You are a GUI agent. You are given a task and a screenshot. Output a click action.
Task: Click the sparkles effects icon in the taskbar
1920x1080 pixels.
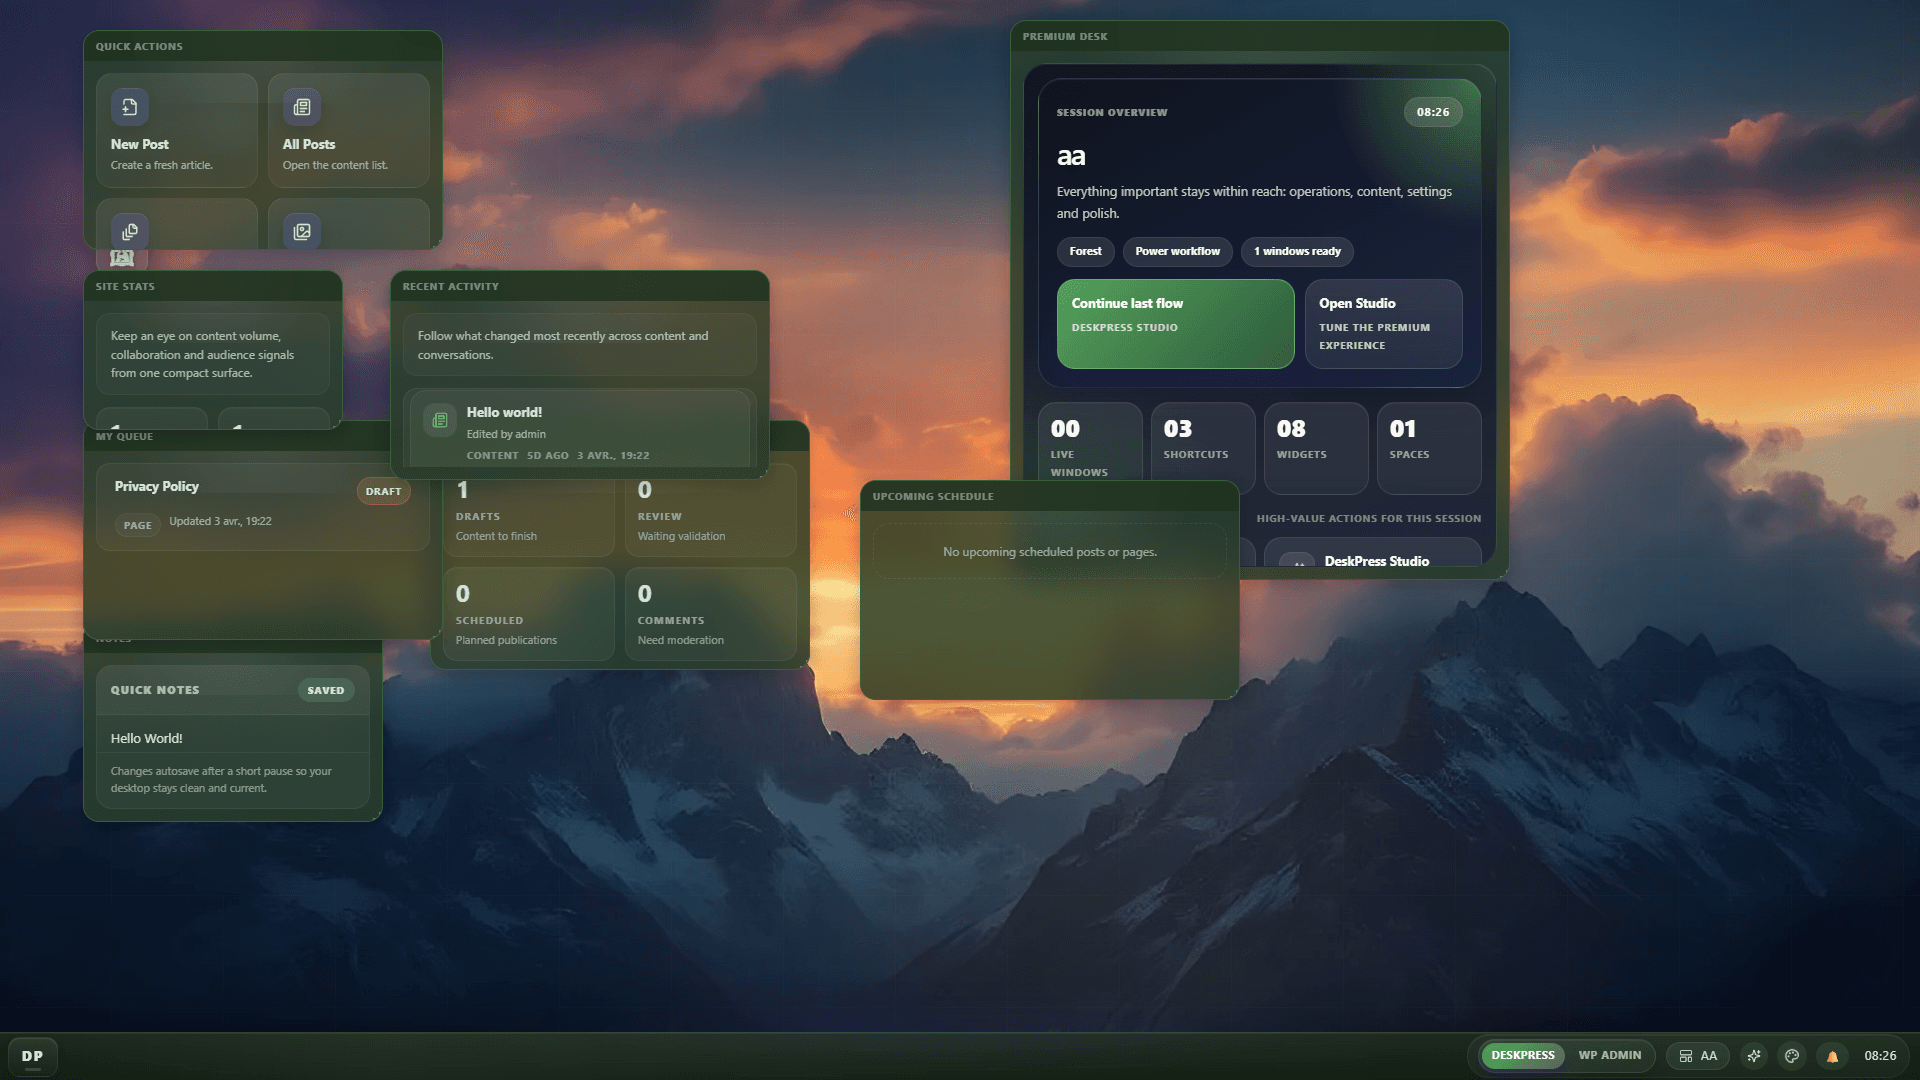(x=1753, y=1056)
